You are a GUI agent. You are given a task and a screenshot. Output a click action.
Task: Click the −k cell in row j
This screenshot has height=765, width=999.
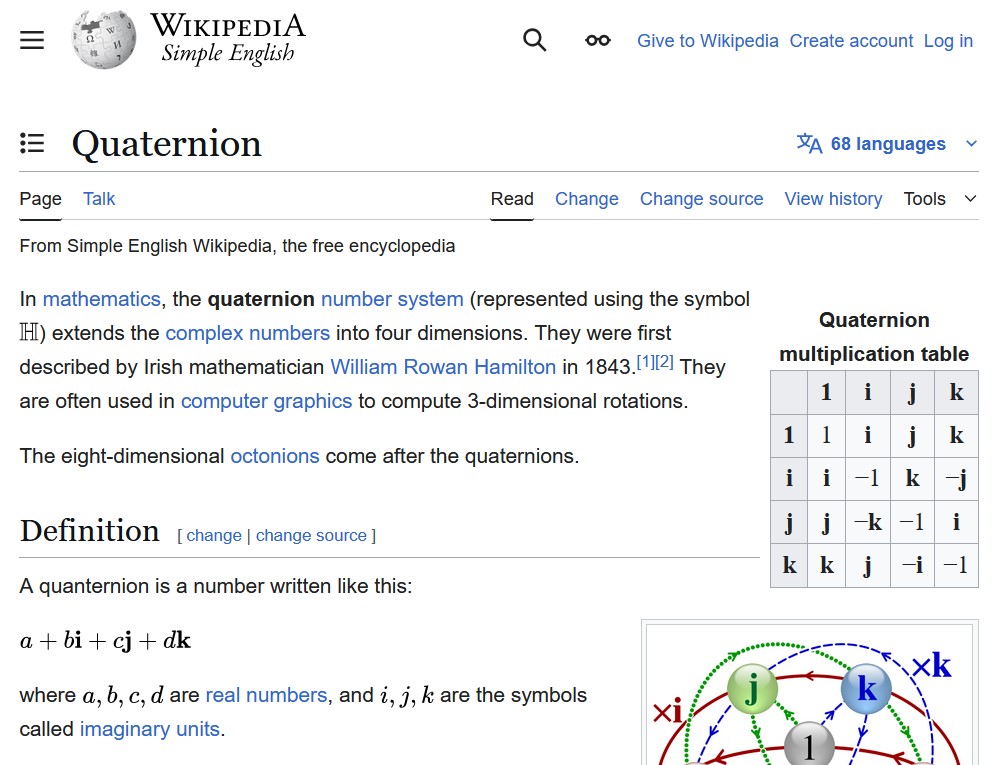coord(868,522)
